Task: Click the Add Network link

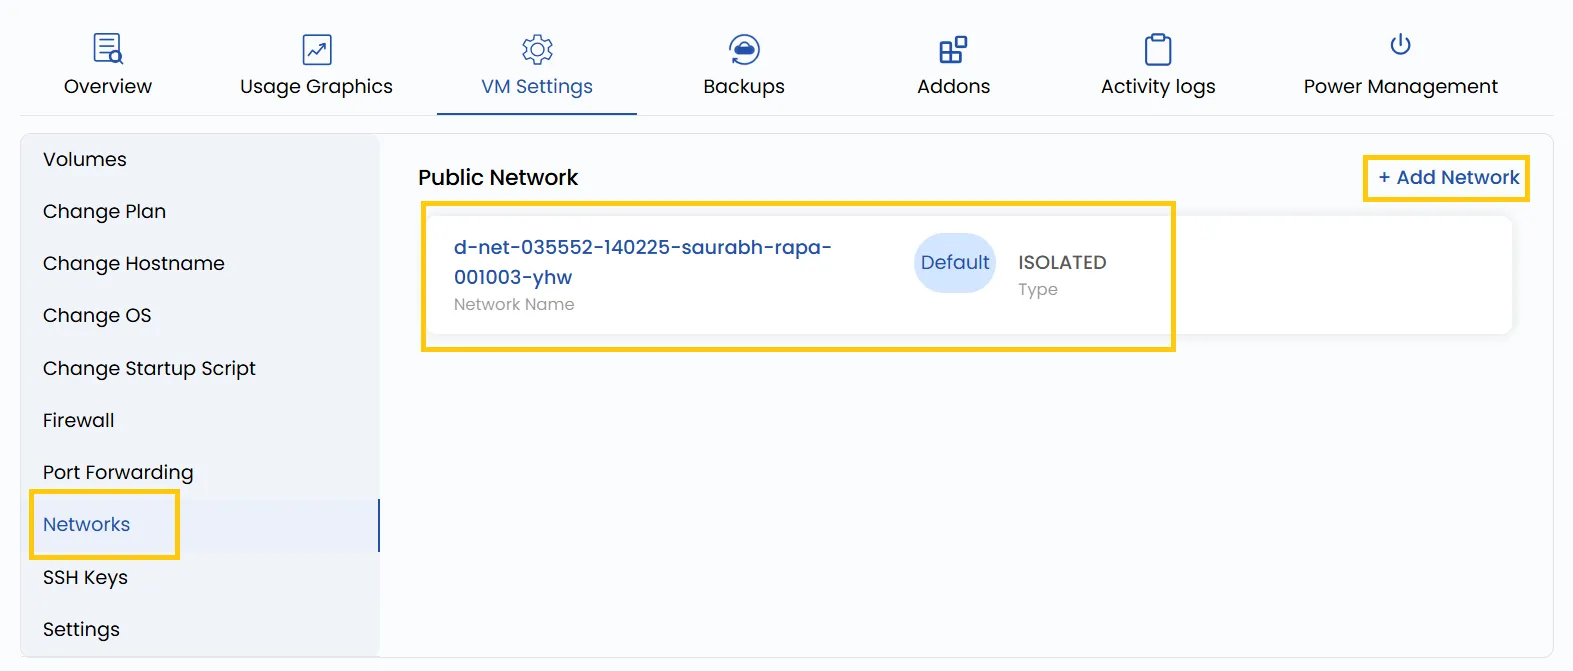Action: coord(1448,178)
